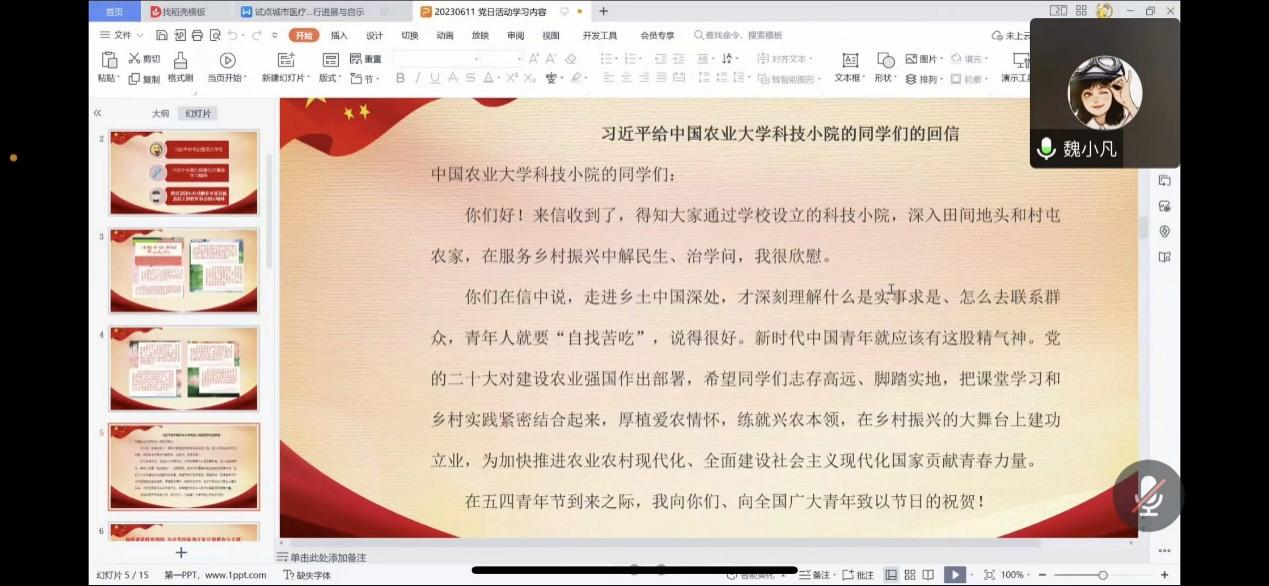The height and width of the screenshot is (586, 1269).
Task: Click the zoom slider in the status bar
Action: [1102, 575]
